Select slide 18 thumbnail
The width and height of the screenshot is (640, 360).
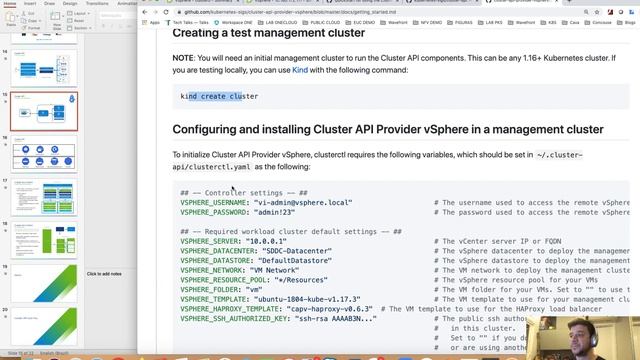coord(44,241)
